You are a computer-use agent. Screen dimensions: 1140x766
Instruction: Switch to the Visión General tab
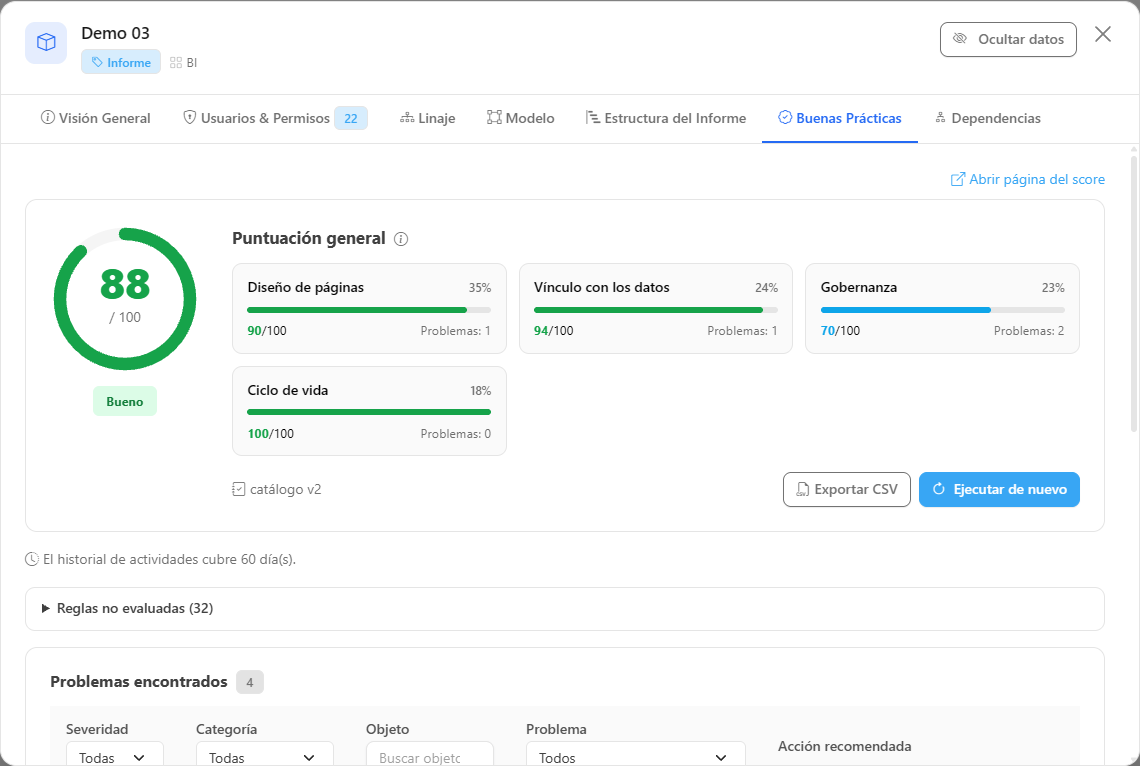(x=96, y=118)
